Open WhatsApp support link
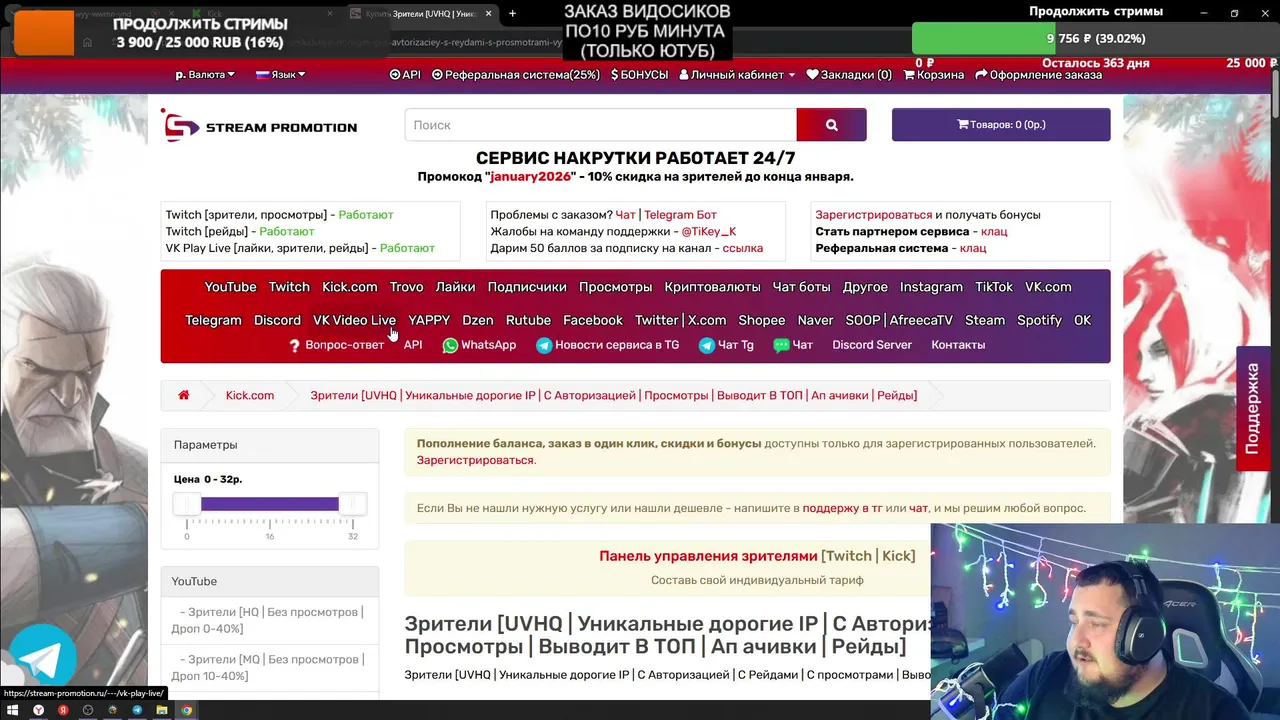This screenshot has height=720, width=1280. click(x=479, y=345)
